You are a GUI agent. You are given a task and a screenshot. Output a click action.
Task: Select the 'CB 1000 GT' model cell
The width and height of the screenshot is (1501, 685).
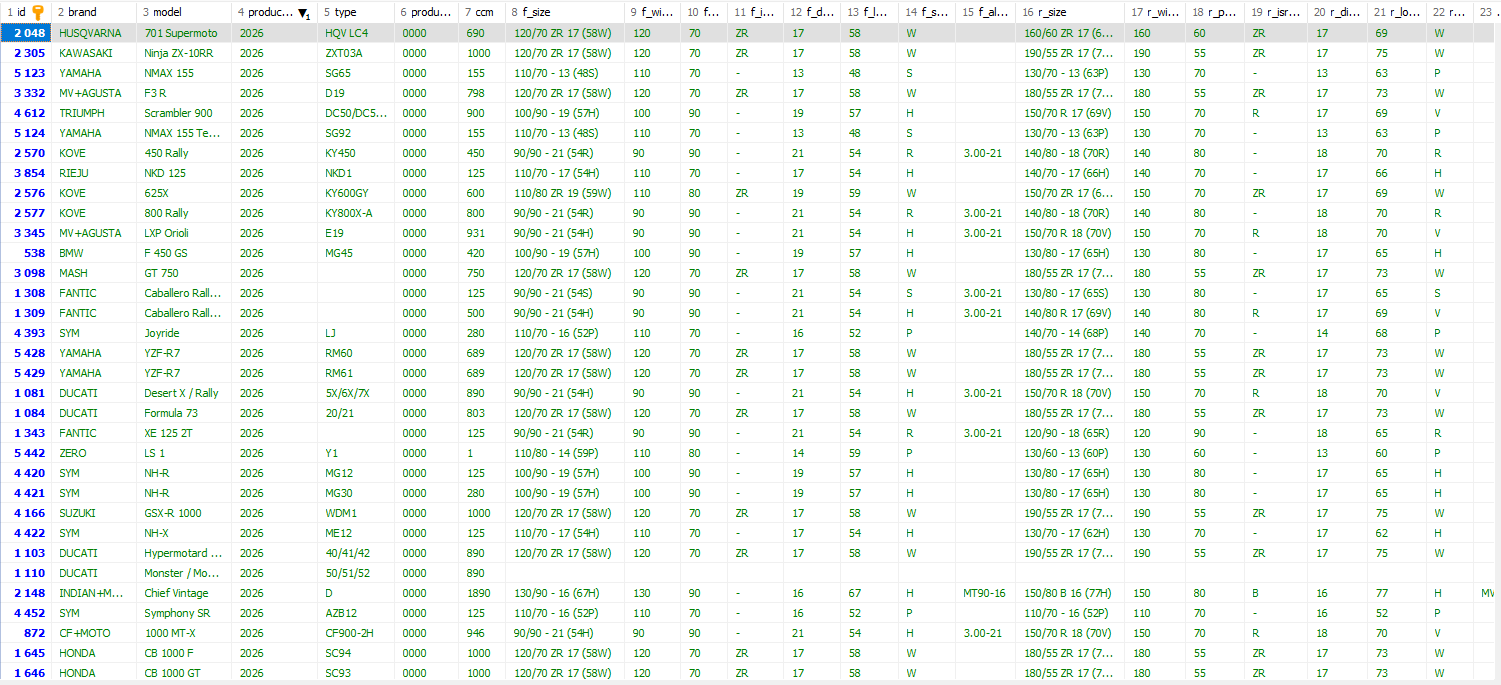[x=184, y=673]
